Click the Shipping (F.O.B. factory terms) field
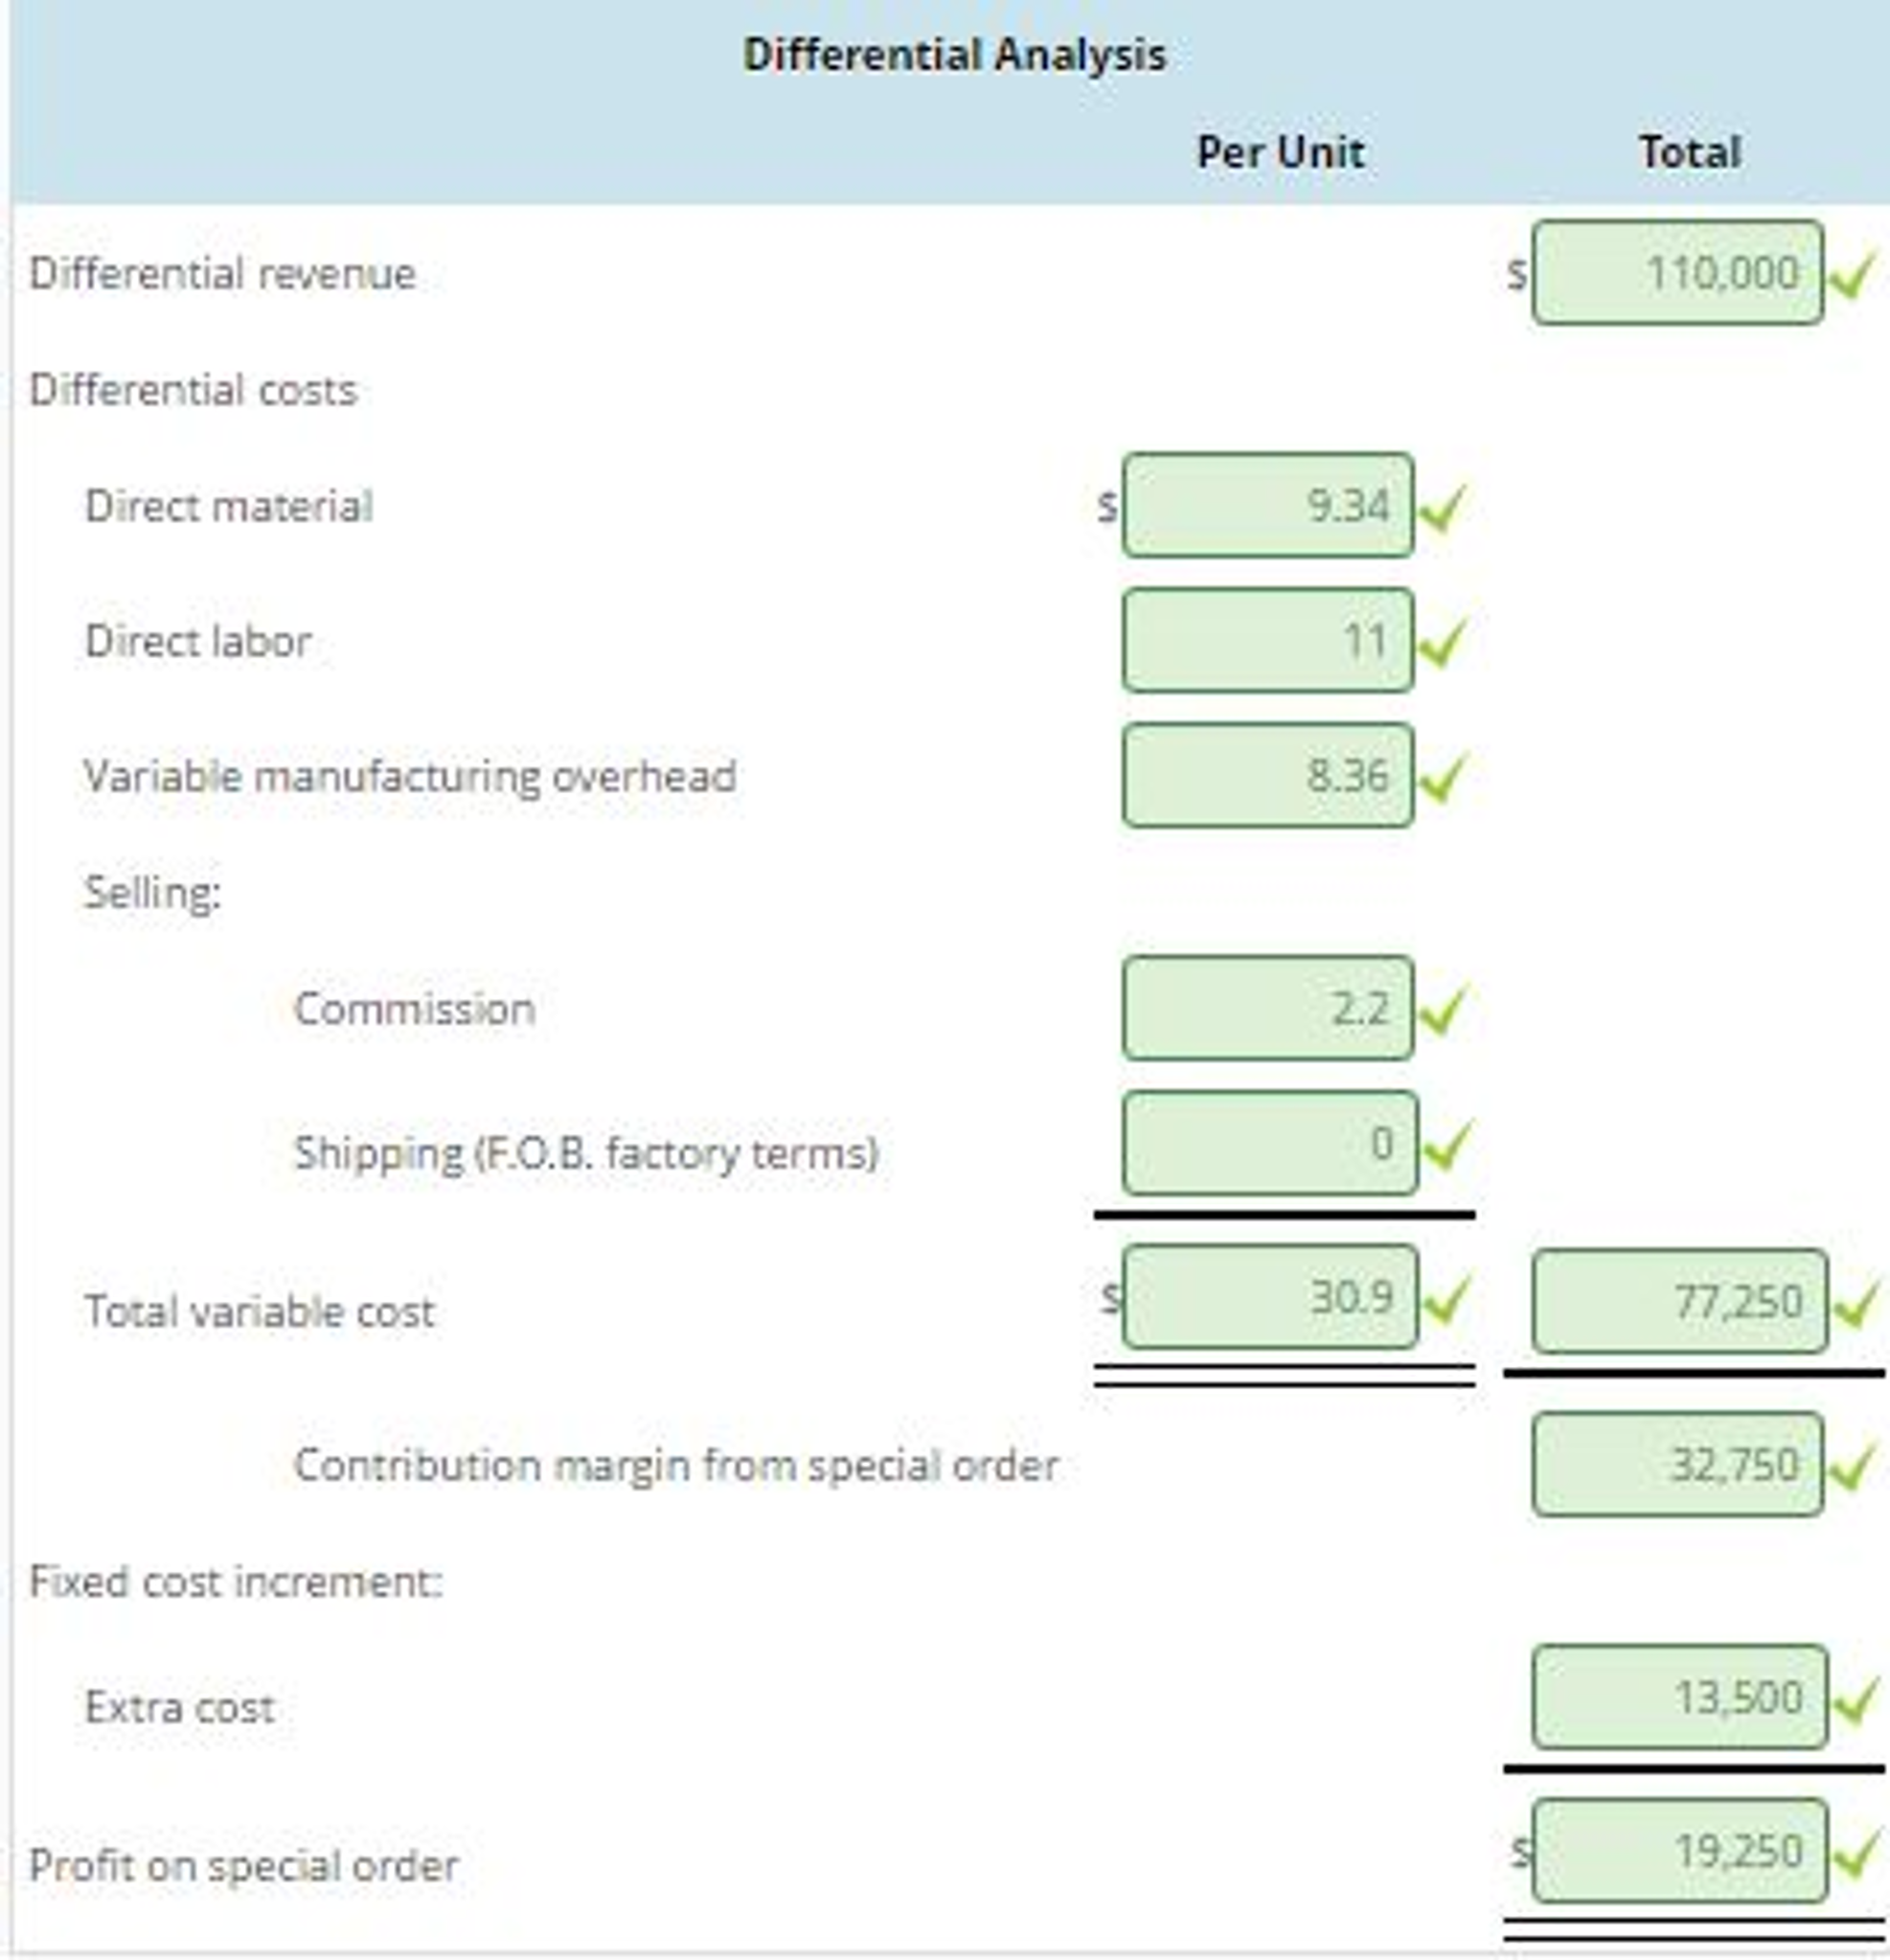Viewport: 1890px width, 1960px height. coord(1269,1143)
